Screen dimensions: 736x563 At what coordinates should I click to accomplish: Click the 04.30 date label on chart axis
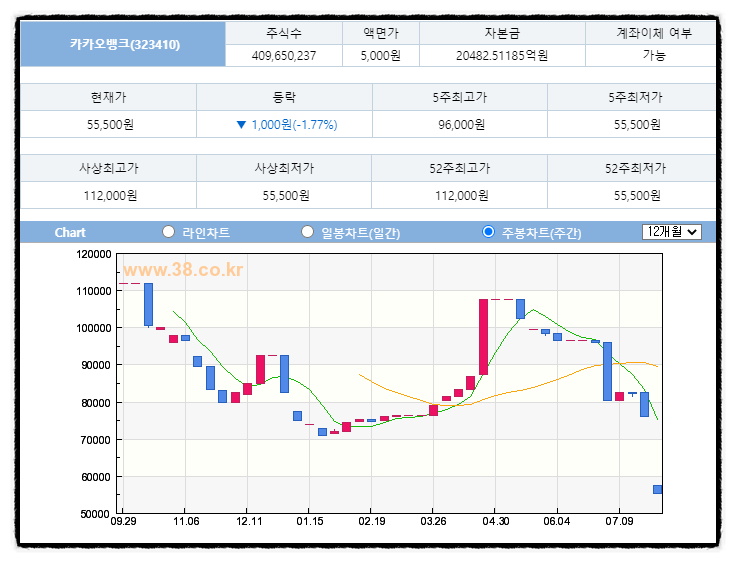496,521
